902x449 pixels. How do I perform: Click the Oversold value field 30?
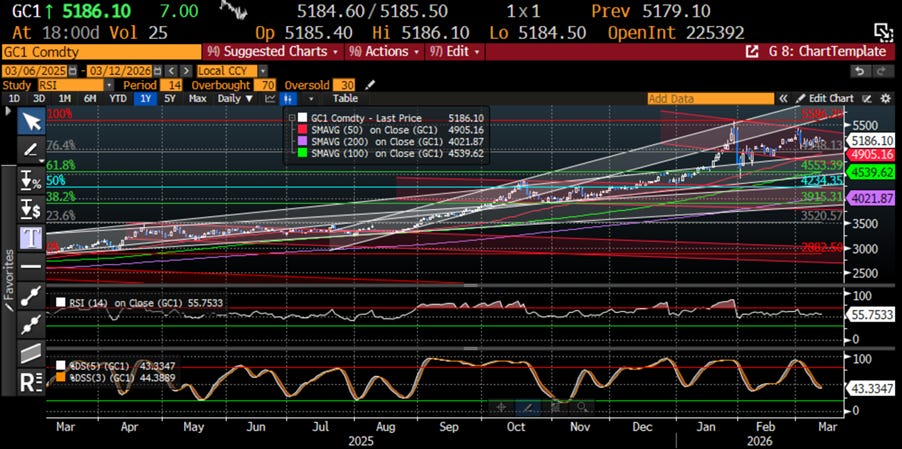click(344, 85)
